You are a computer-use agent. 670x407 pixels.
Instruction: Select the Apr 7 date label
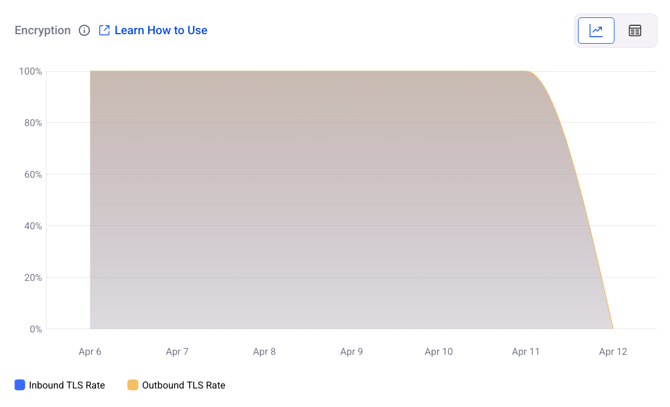(x=177, y=352)
